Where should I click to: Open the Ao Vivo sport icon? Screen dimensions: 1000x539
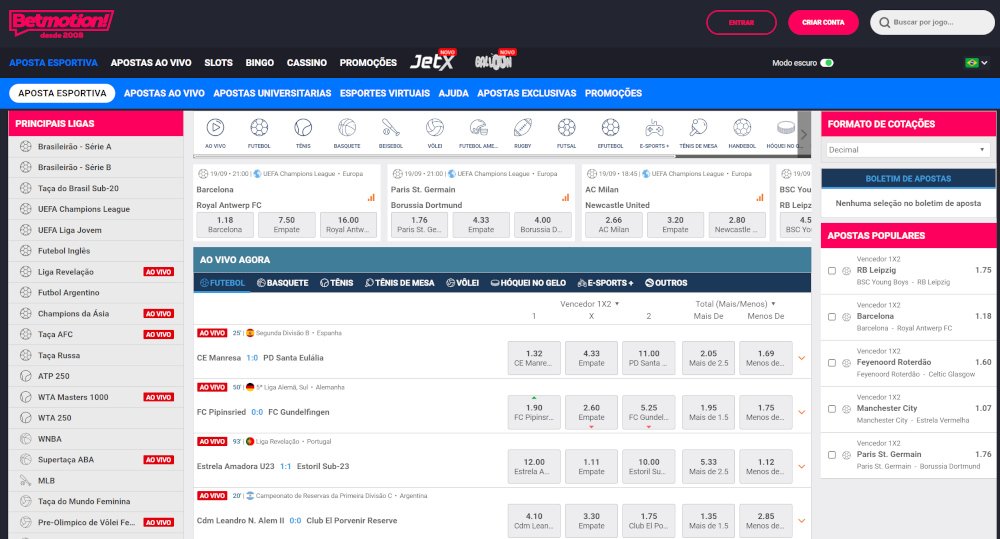[x=214, y=128]
